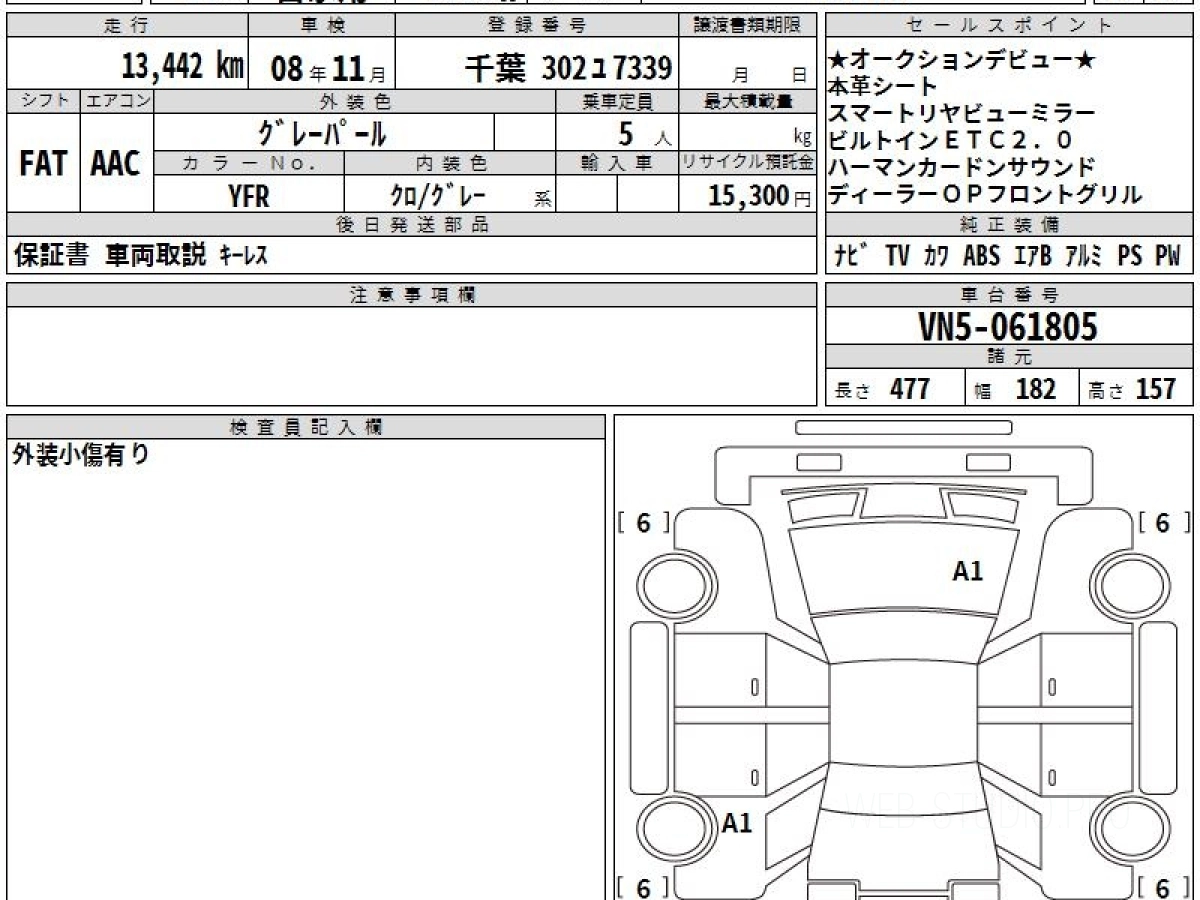Click the 諸元 header
The width and height of the screenshot is (1200, 900).
(x=1010, y=357)
